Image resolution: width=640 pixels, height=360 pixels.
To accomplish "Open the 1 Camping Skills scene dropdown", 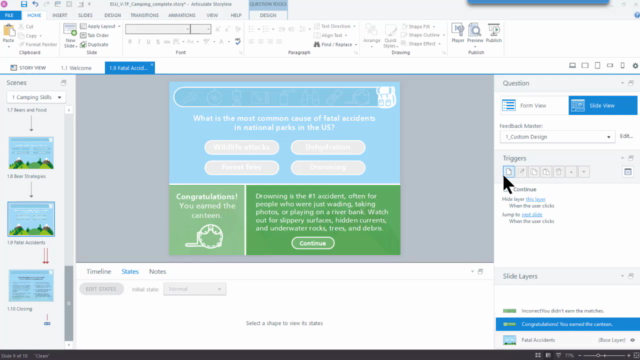I will coord(36,97).
